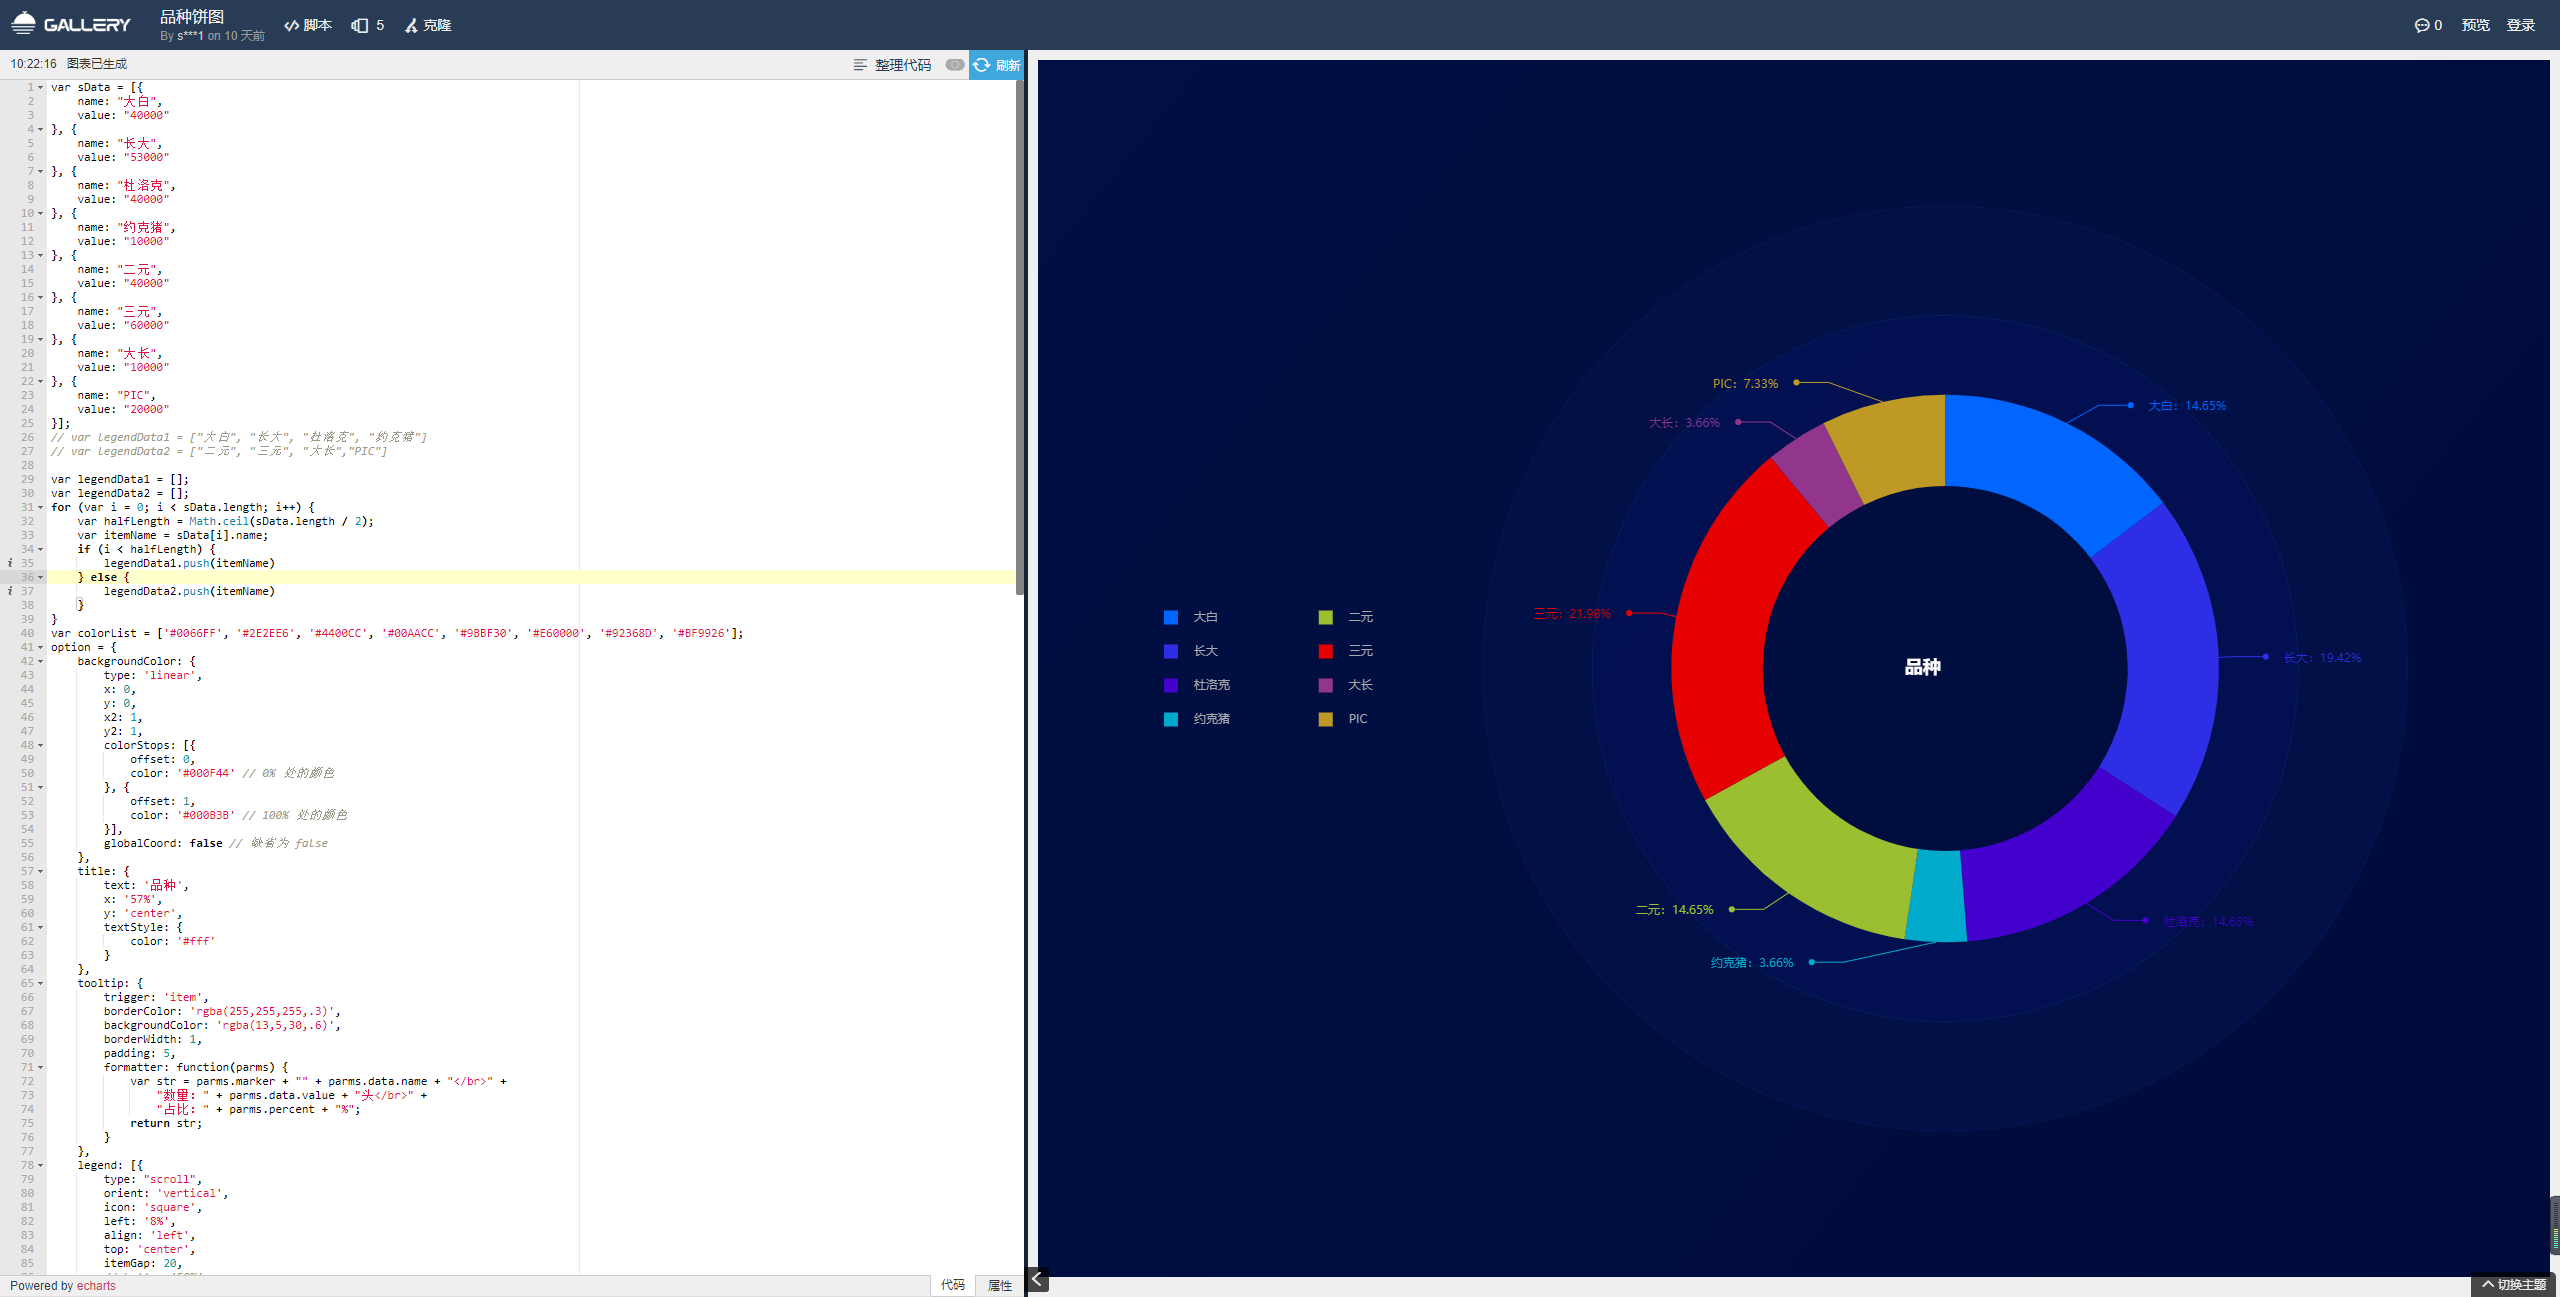The image size is (2560, 1297).
Task: Click the 登录 login link
Action: tap(2520, 25)
